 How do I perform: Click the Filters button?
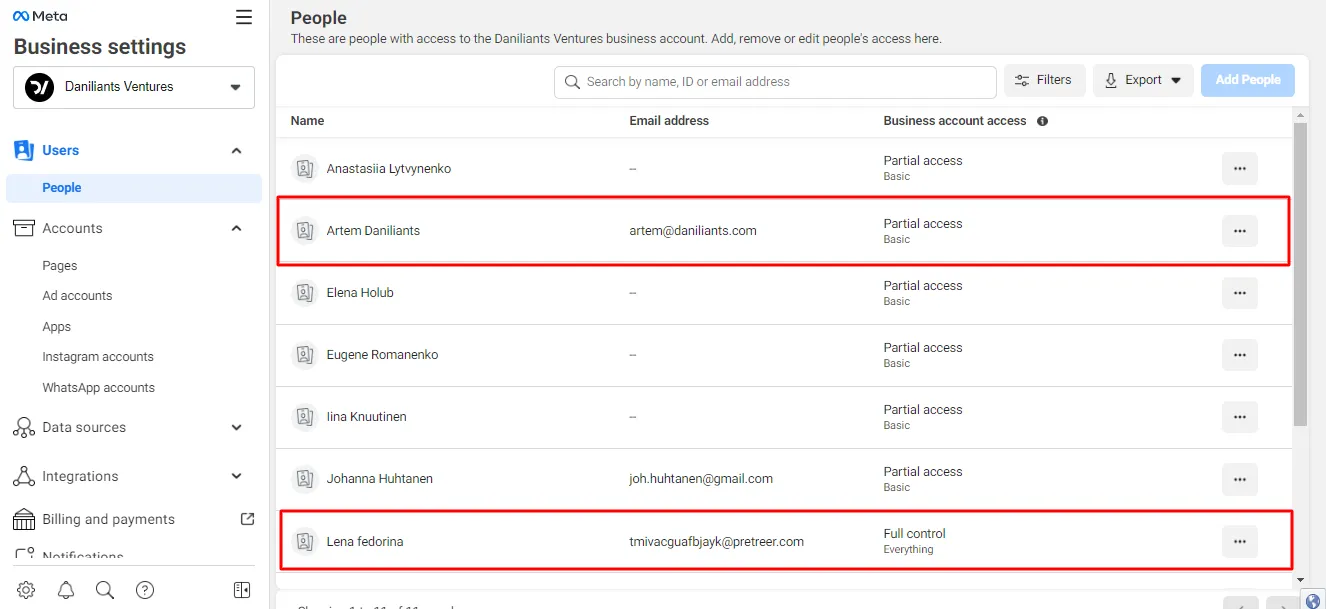click(x=1044, y=80)
